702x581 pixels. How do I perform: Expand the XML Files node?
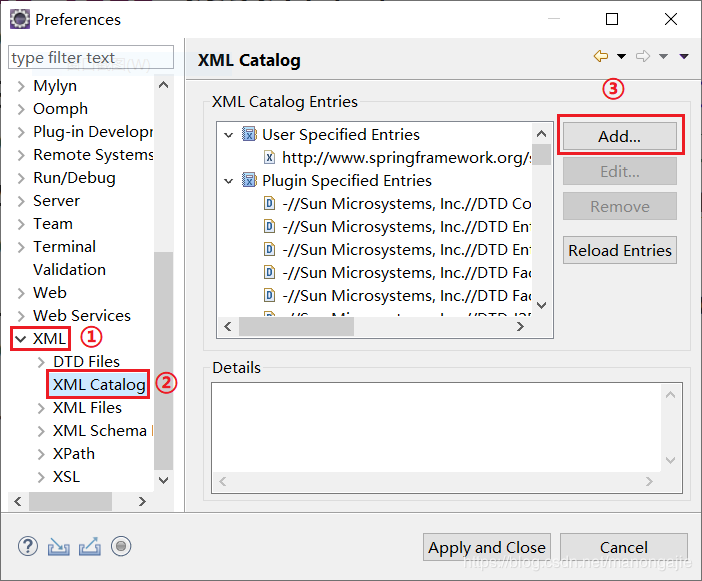coord(41,408)
